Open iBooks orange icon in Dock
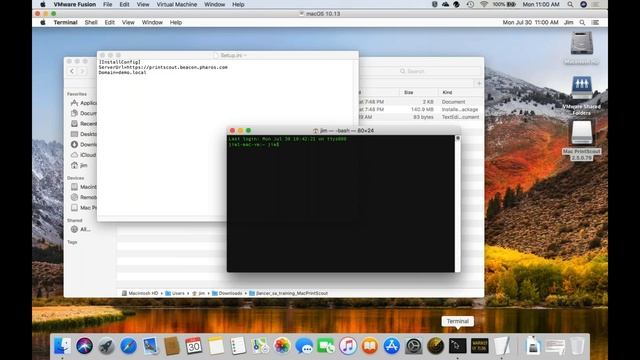 coord(370,346)
